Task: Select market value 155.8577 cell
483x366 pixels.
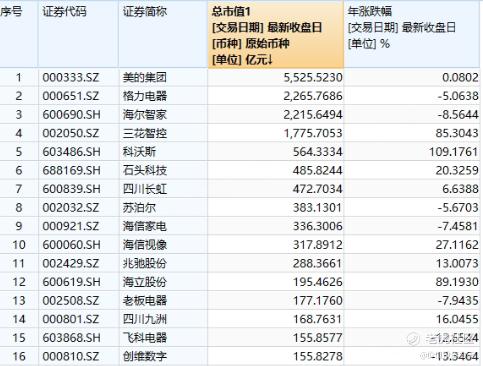Action: 276,338
